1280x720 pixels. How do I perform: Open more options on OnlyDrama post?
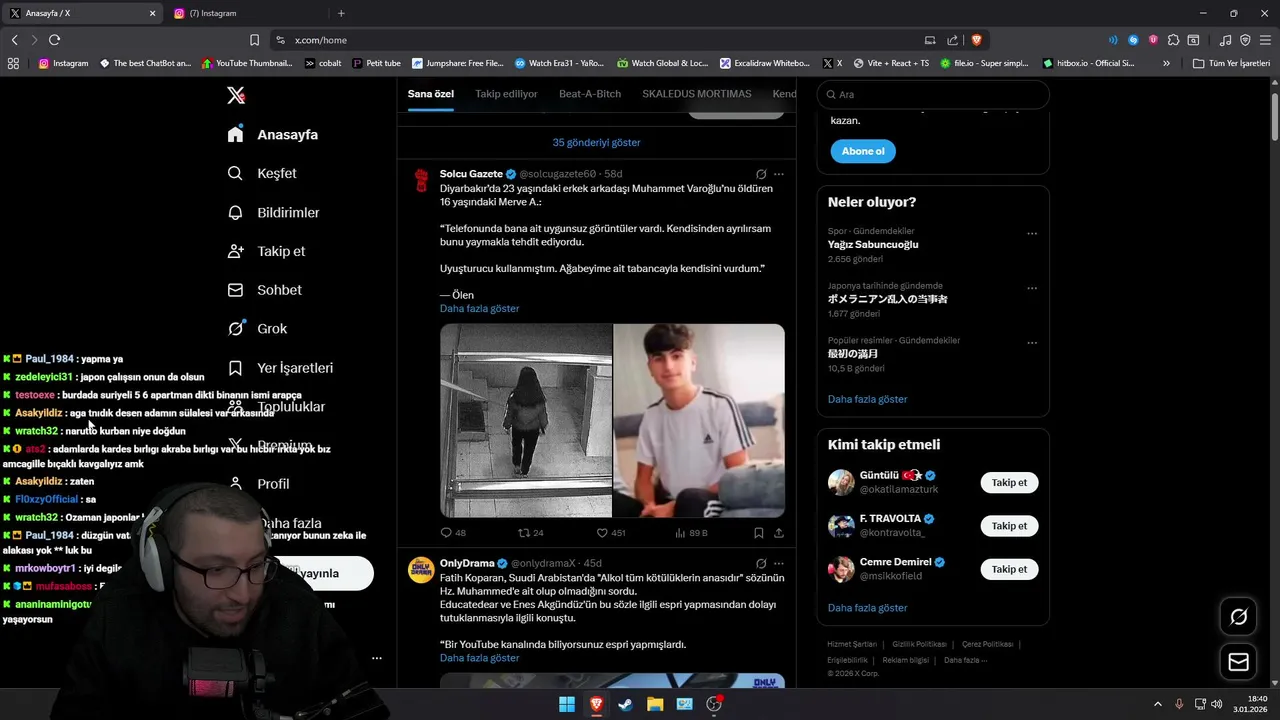(779, 563)
